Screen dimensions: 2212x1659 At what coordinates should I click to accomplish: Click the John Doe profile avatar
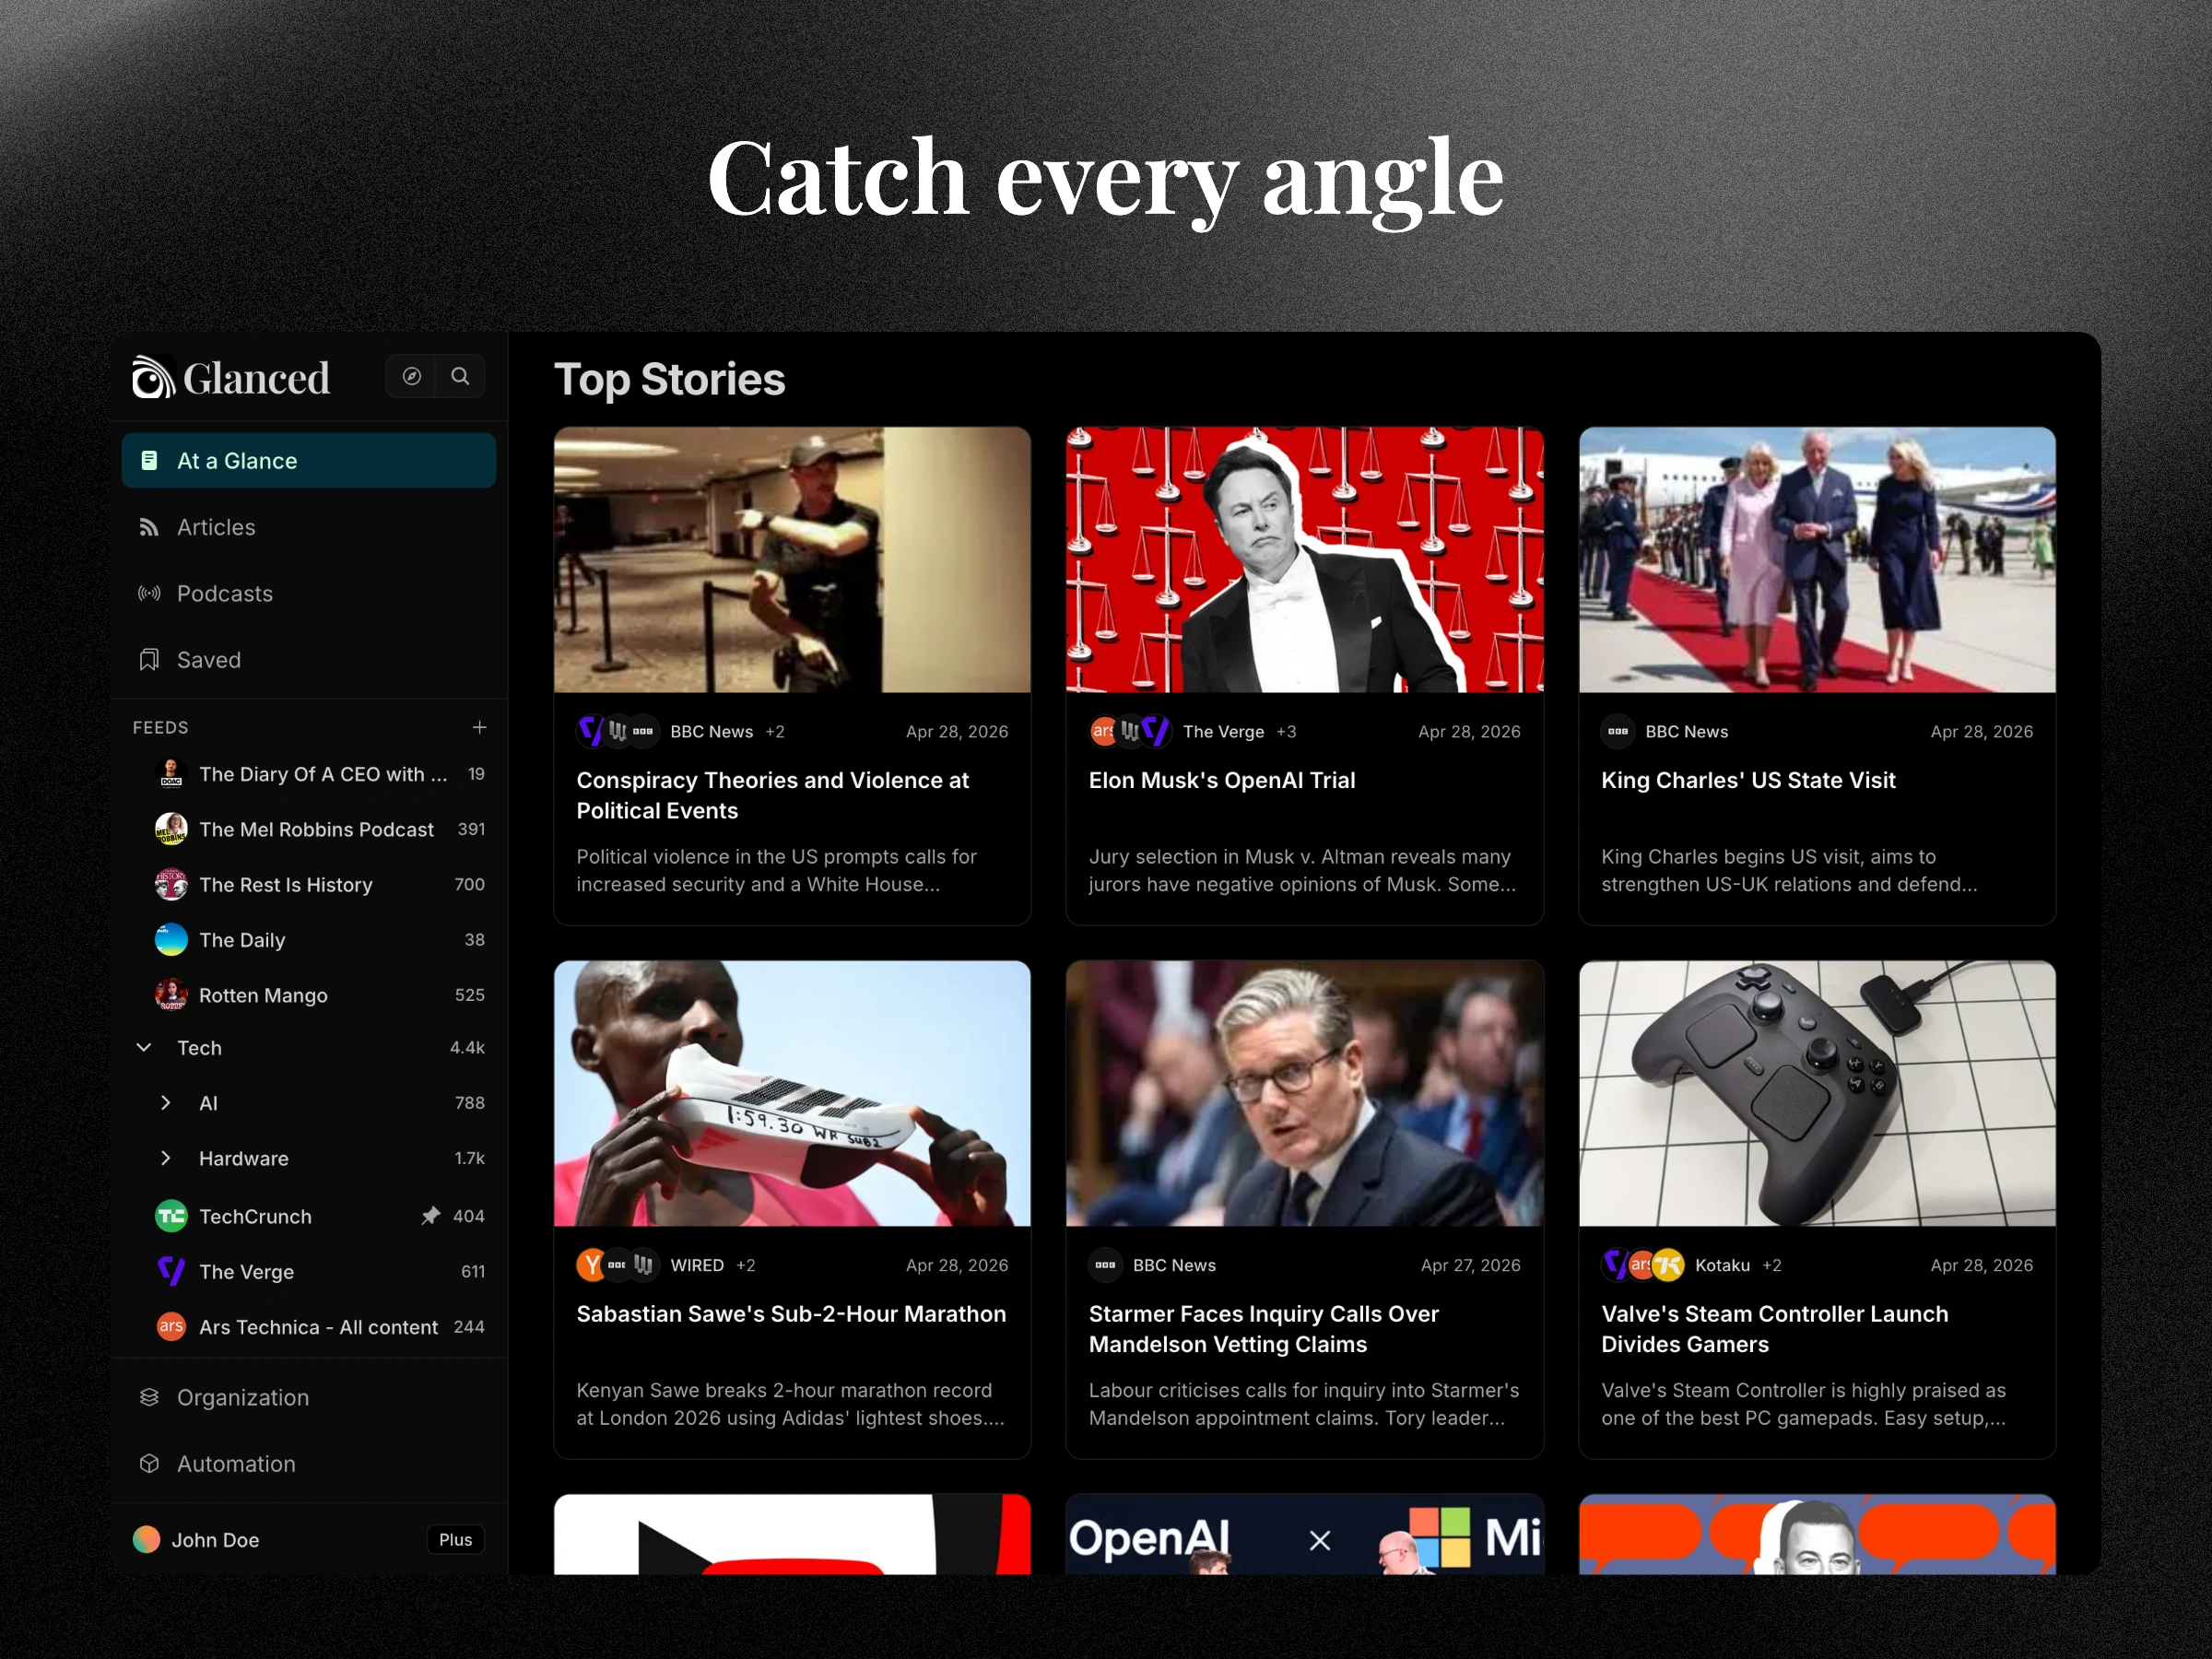(147, 1539)
